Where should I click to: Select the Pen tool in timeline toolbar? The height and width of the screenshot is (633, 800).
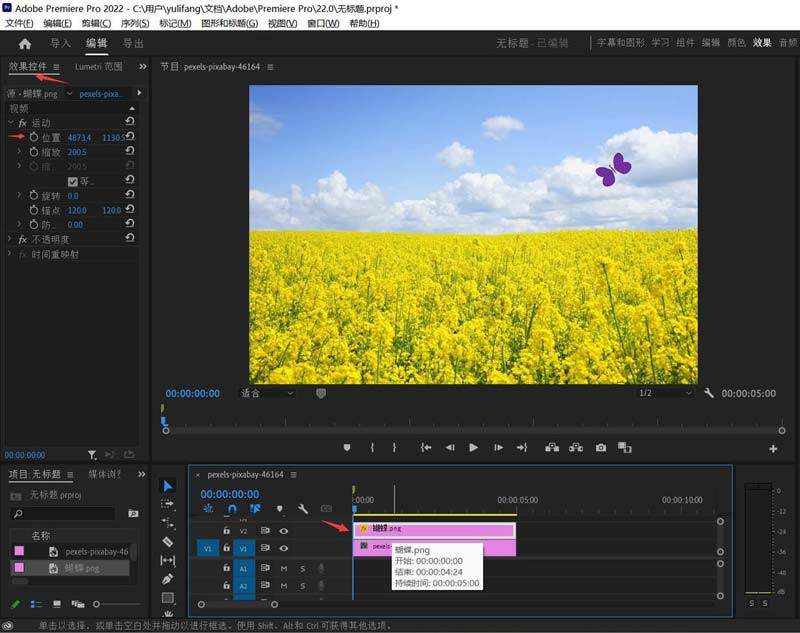(x=168, y=579)
